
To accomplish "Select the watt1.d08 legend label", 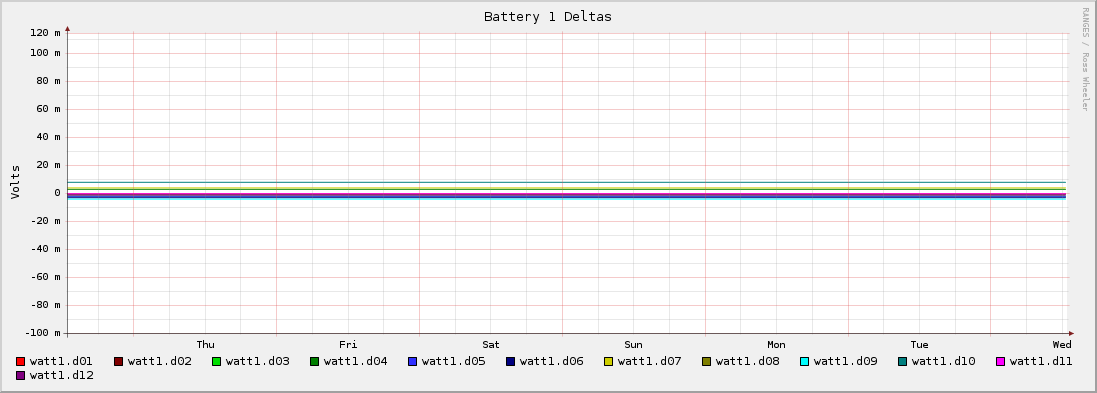I will pos(747,362).
